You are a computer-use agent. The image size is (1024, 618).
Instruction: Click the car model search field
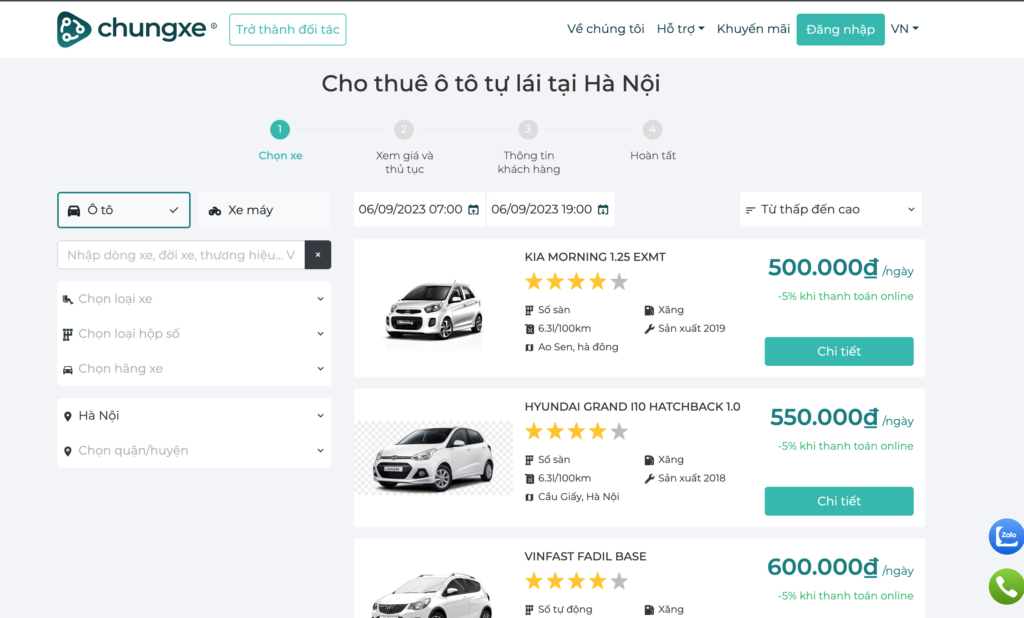point(181,255)
